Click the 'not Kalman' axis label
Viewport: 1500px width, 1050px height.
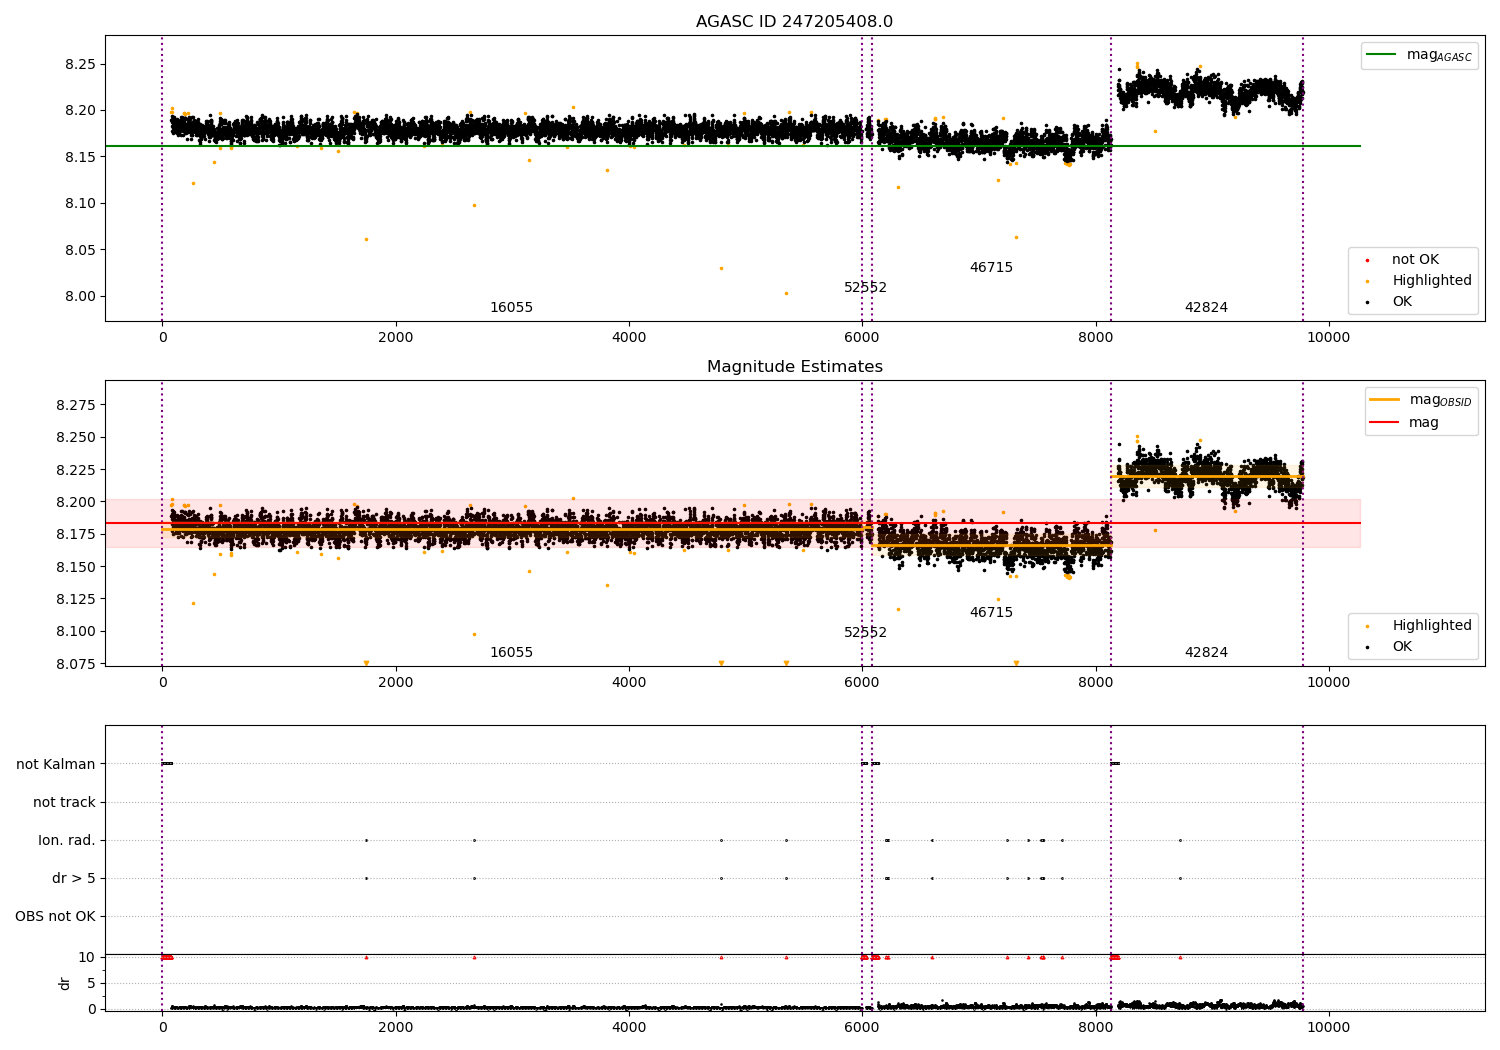coord(56,764)
